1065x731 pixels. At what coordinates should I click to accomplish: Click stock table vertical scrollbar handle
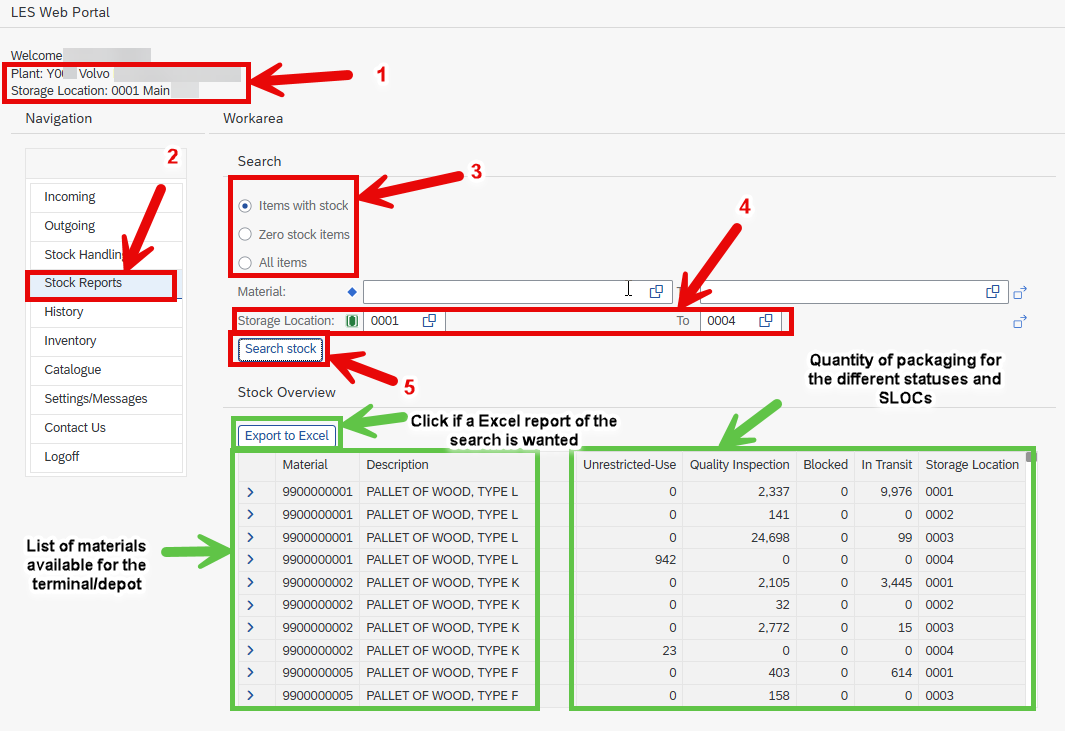pos(1031,457)
